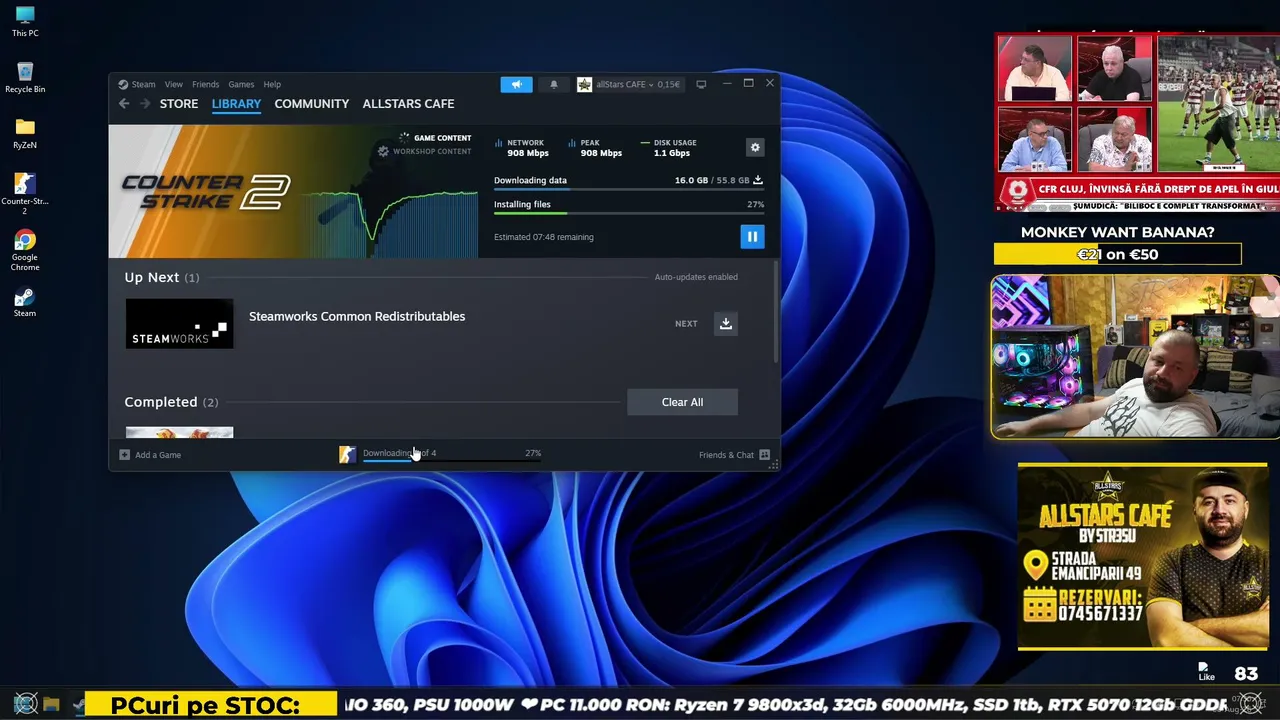Click the Counter-Strike icon in bottom bar
This screenshot has width=1280, height=720.
[347, 455]
